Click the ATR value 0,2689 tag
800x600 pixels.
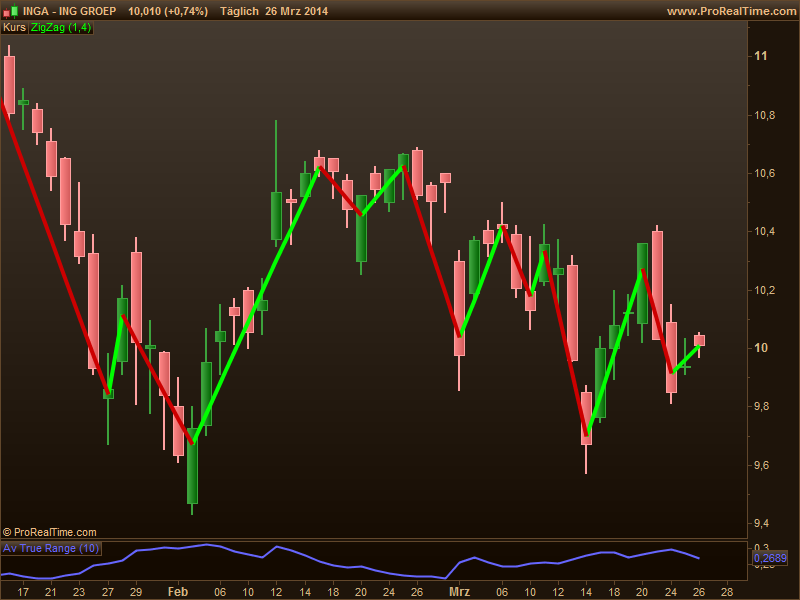770,558
